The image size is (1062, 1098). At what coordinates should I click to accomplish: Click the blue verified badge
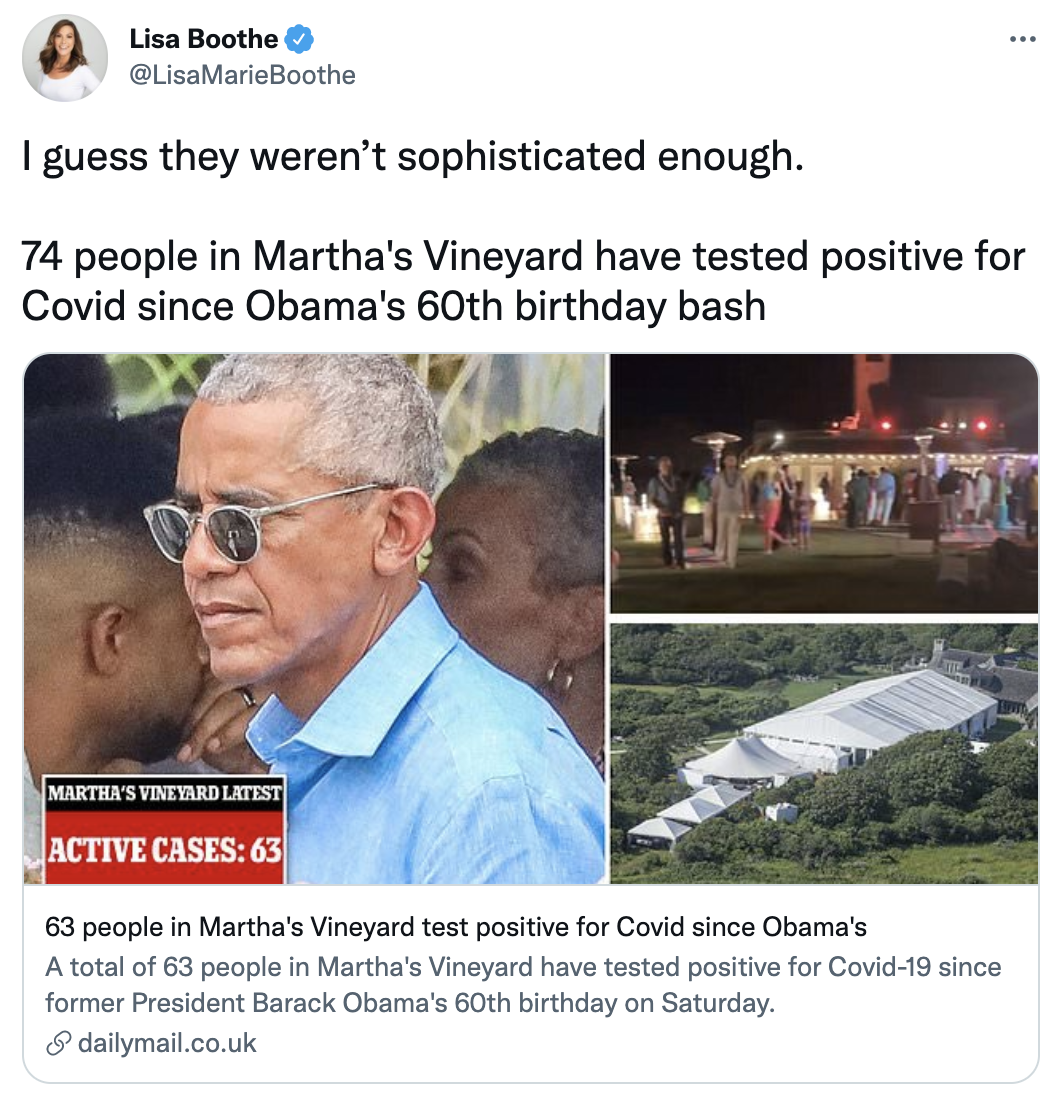coord(300,39)
